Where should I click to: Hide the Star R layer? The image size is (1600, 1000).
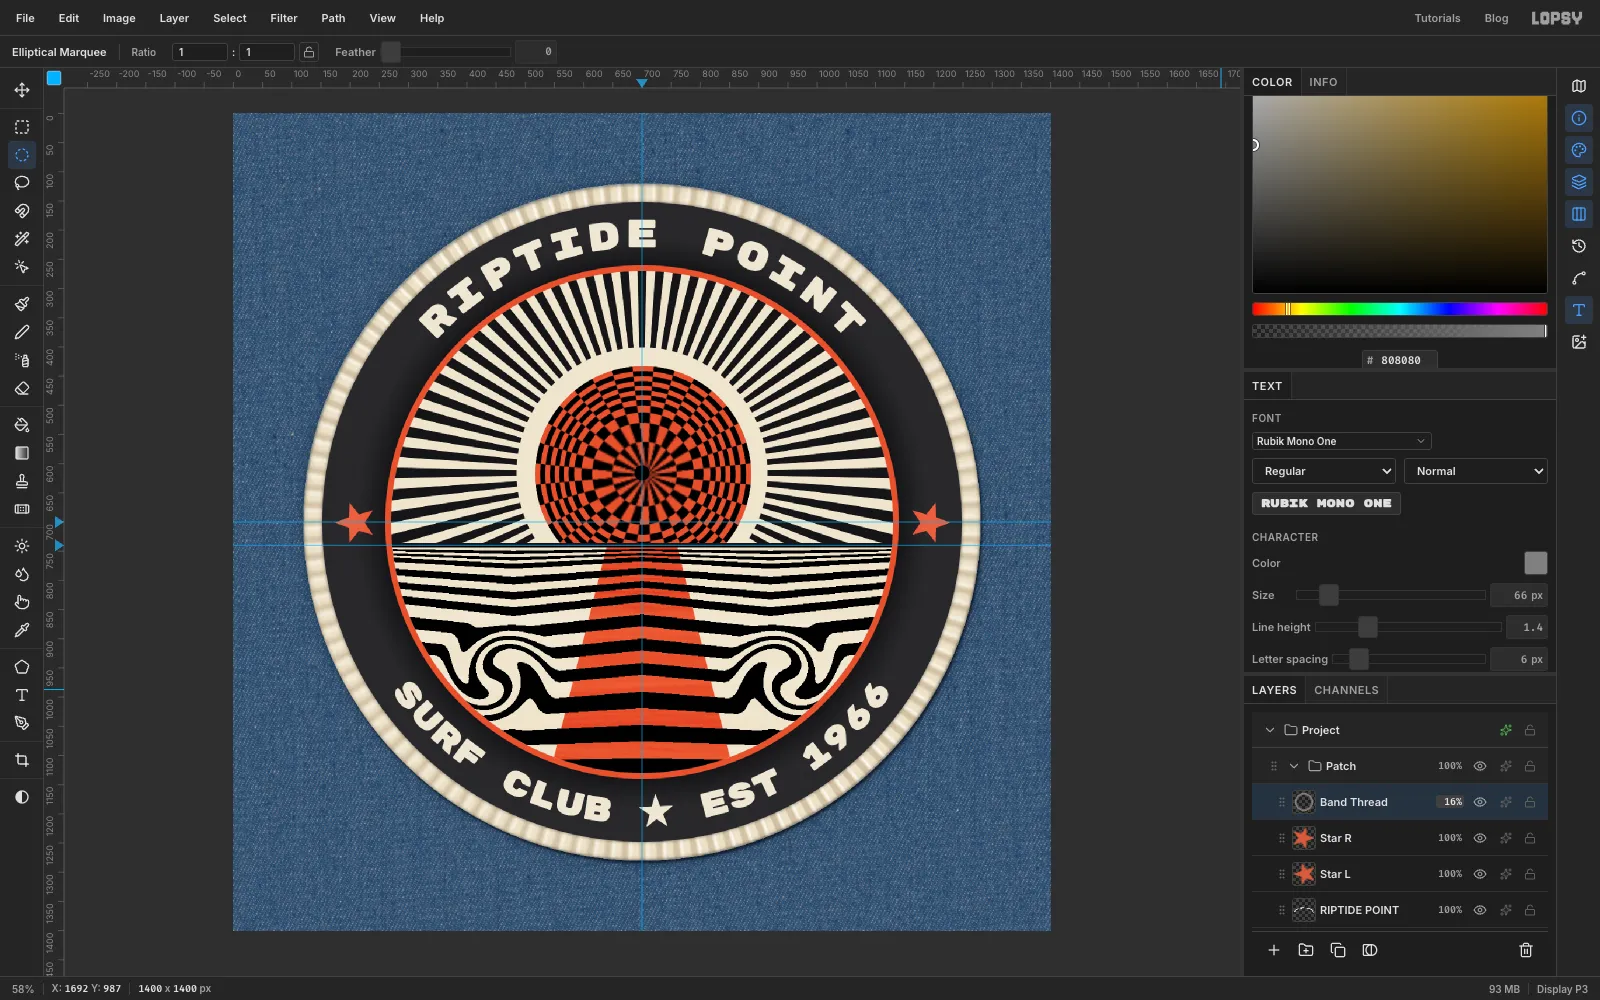pyautogui.click(x=1480, y=838)
